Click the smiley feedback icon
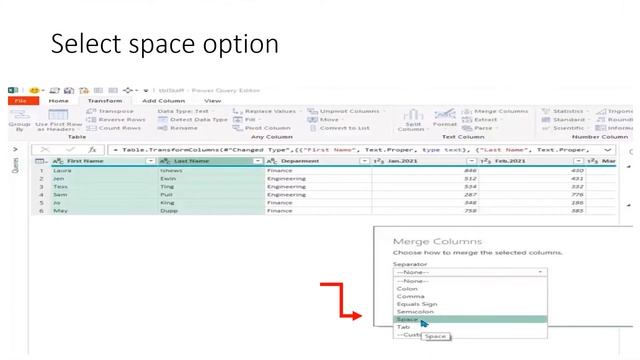 pos(34,90)
